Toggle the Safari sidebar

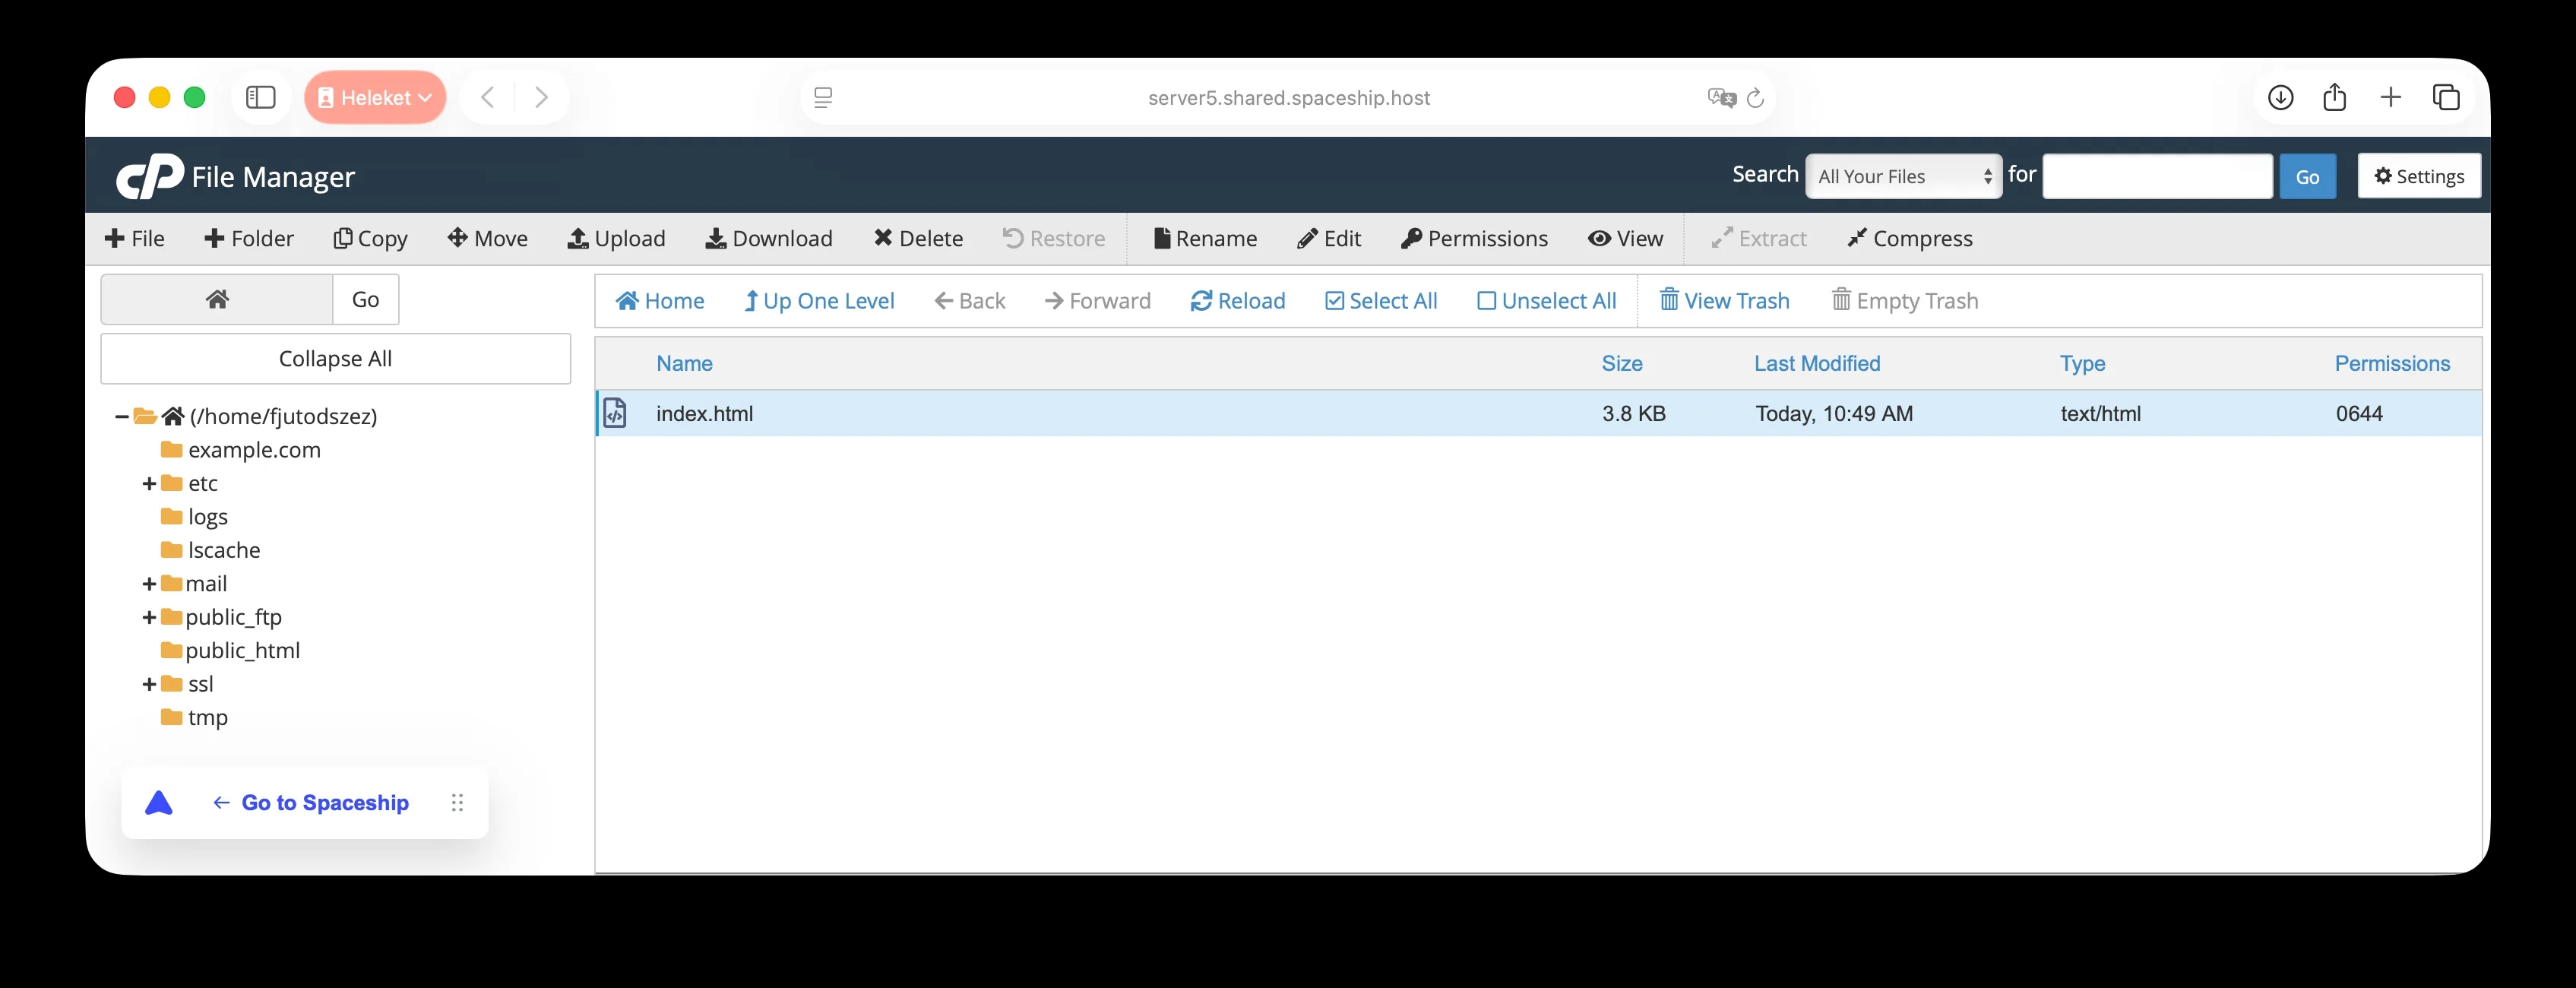point(260,97)
